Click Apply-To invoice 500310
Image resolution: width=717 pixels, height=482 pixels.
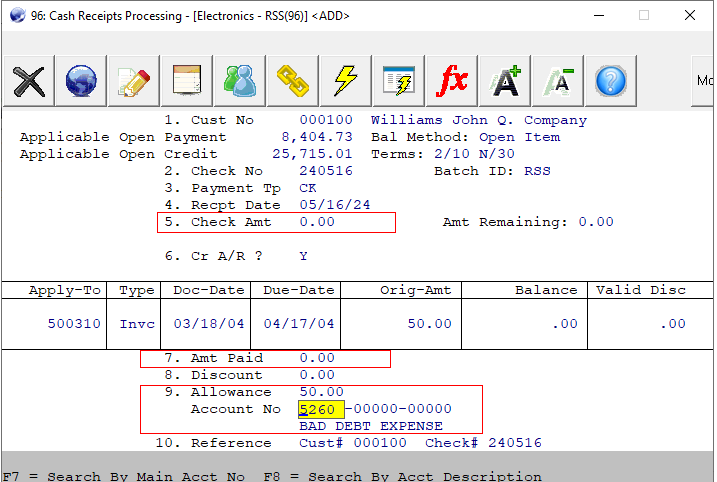pyautogui.click(x=74, y=324)
